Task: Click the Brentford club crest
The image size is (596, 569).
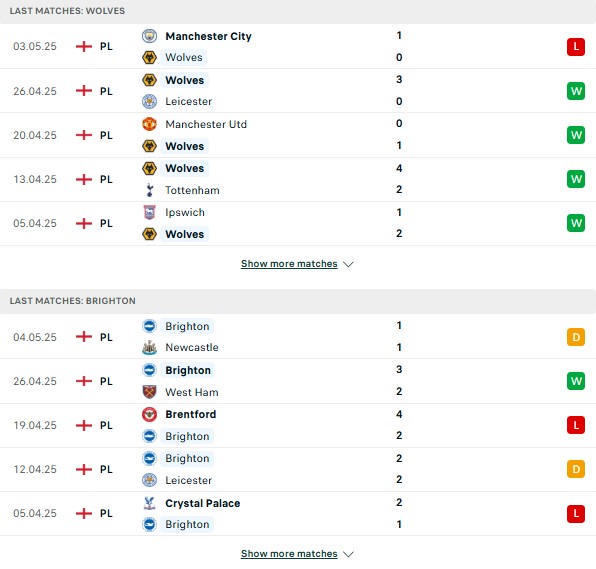Action: (x=149, y=414)
